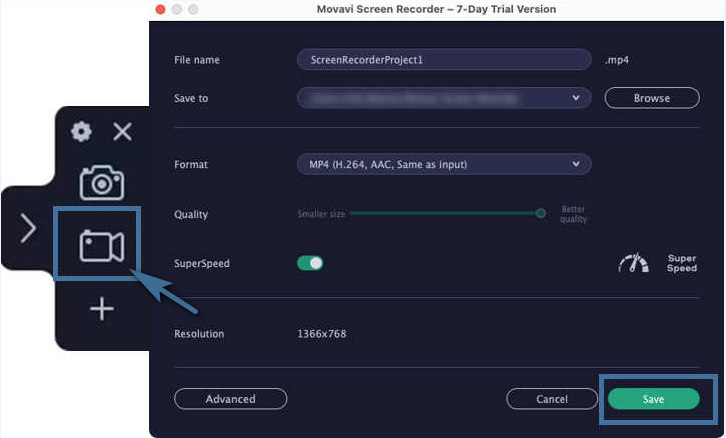Click the green Save button
This screenshot has width=726, height=438.
coord(653,399)
